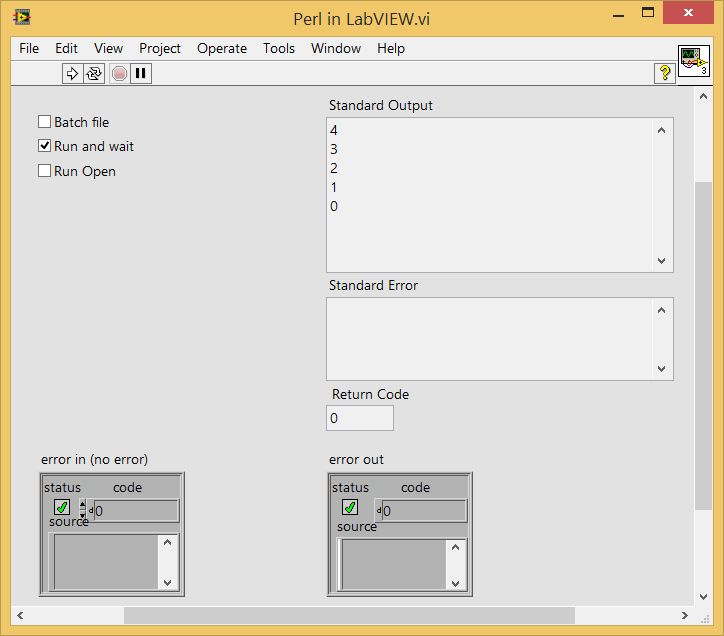Image resolution: width=724 pixels, height=636 pixels.
Task: Click the Abort Execution stop button
Action: coord(120,73)
